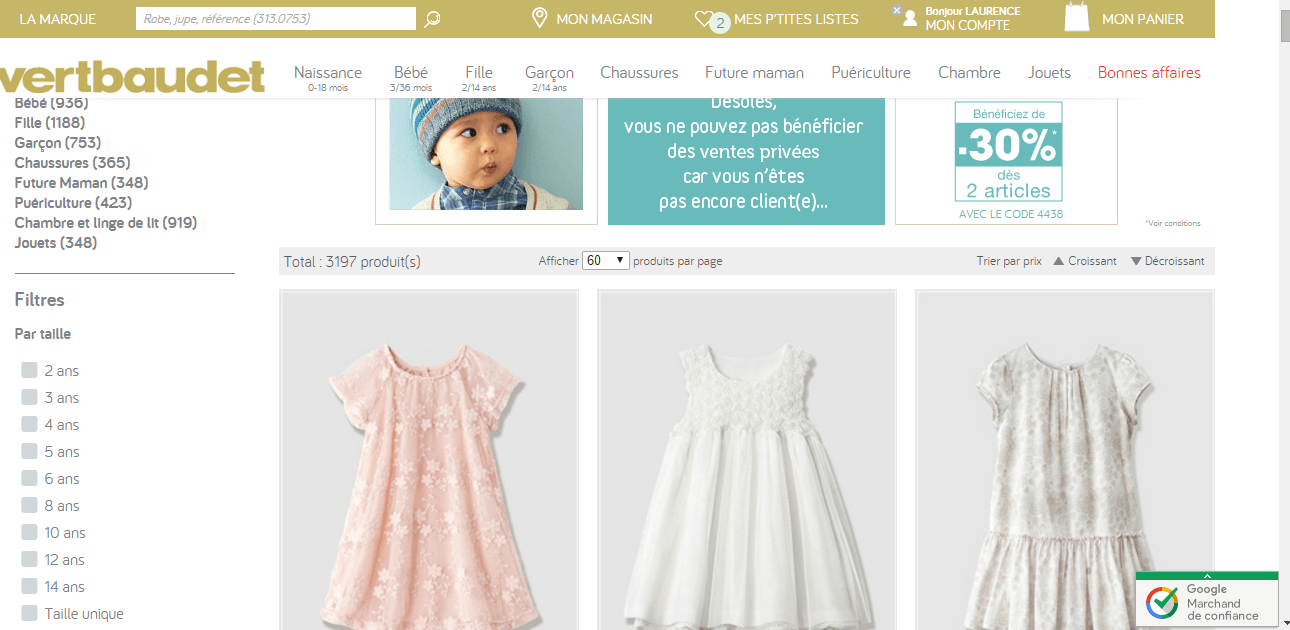This screenshot has height=630, width=1290.
Task: Click the search magnifier icon
Action: click(432, 19)
